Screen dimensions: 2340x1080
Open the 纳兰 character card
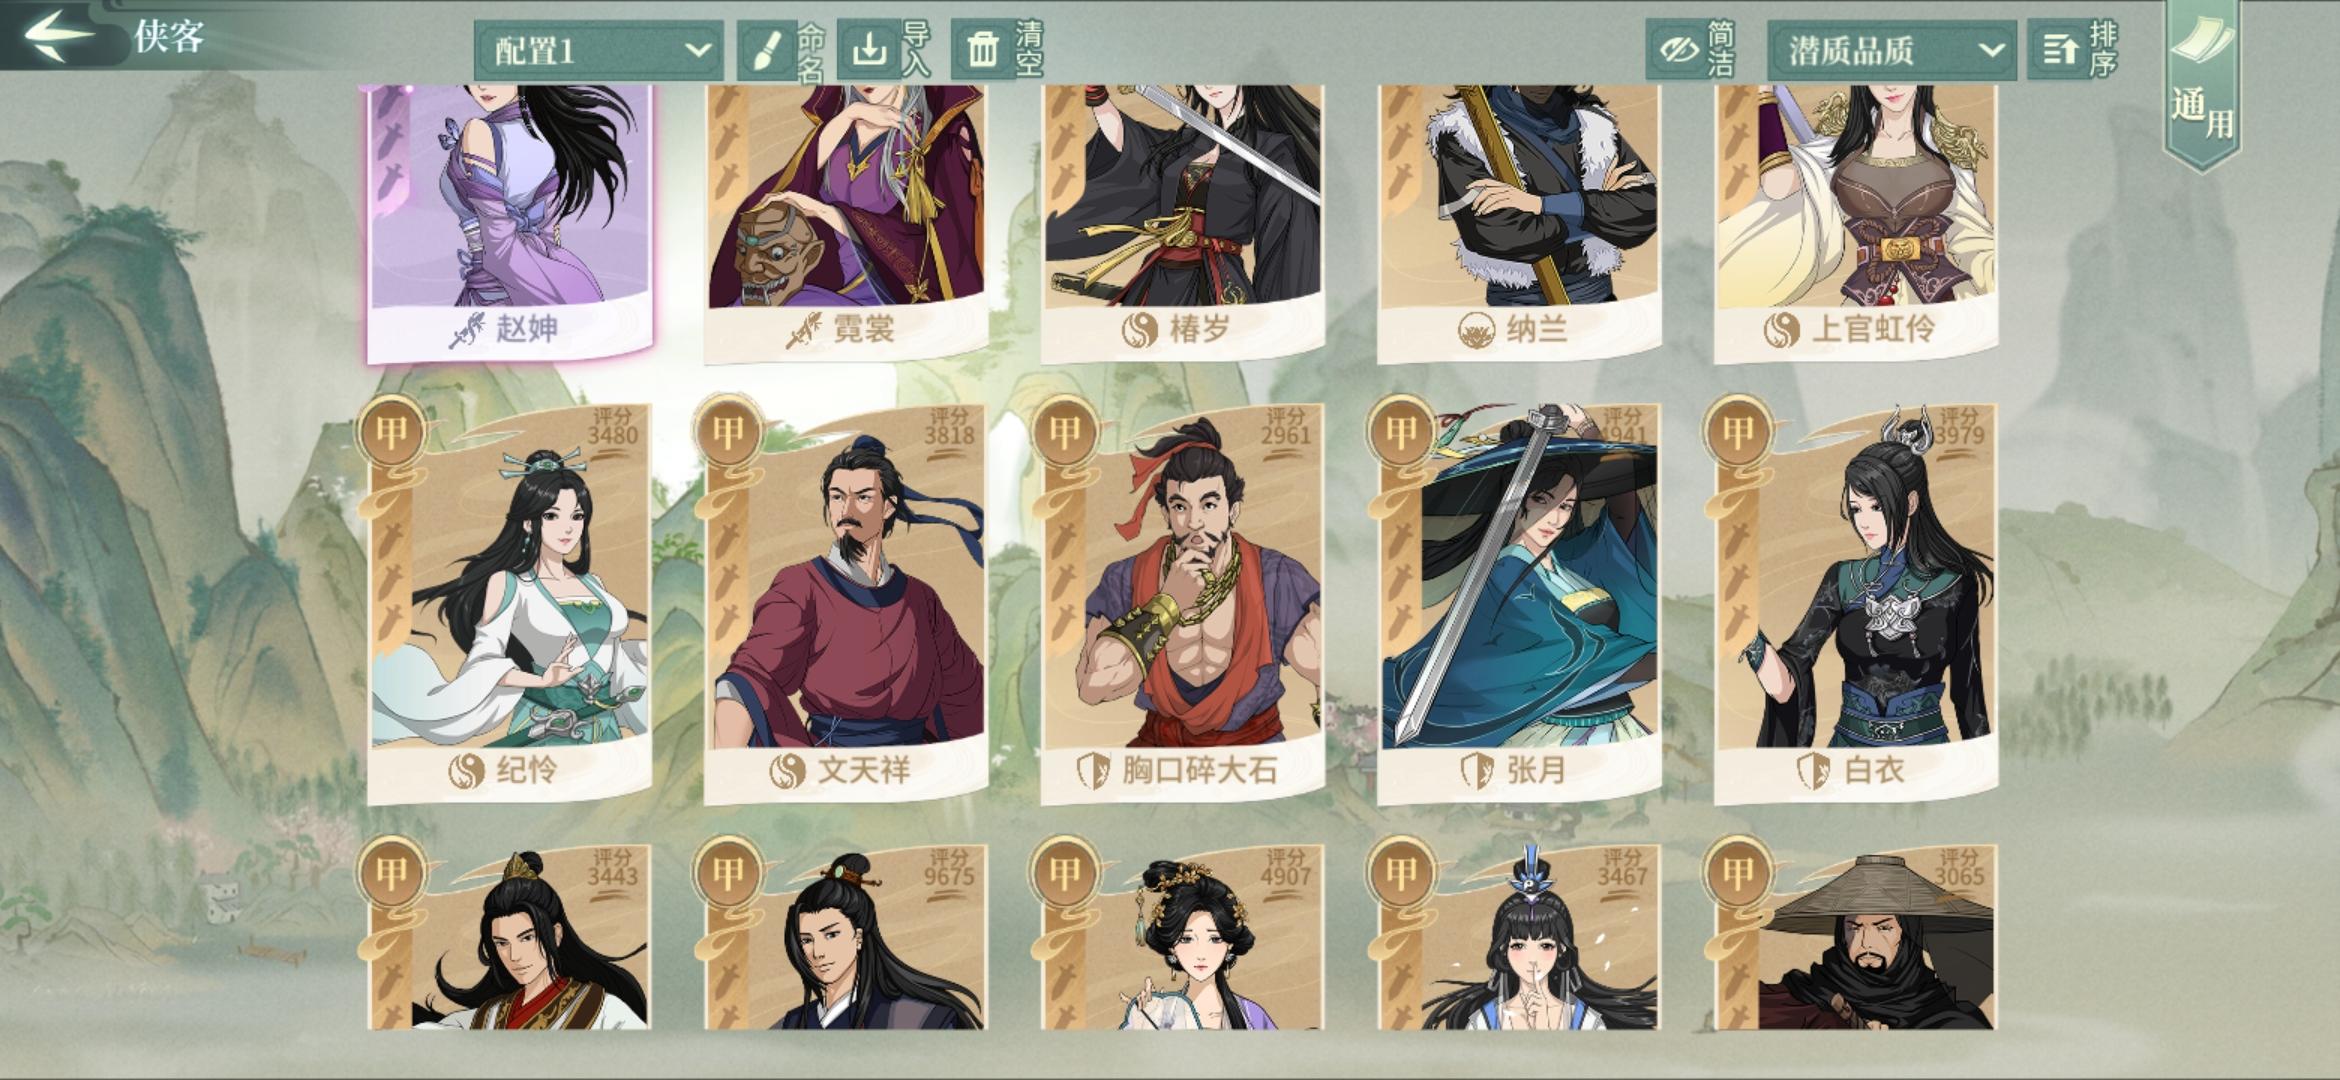[1520, 222]
